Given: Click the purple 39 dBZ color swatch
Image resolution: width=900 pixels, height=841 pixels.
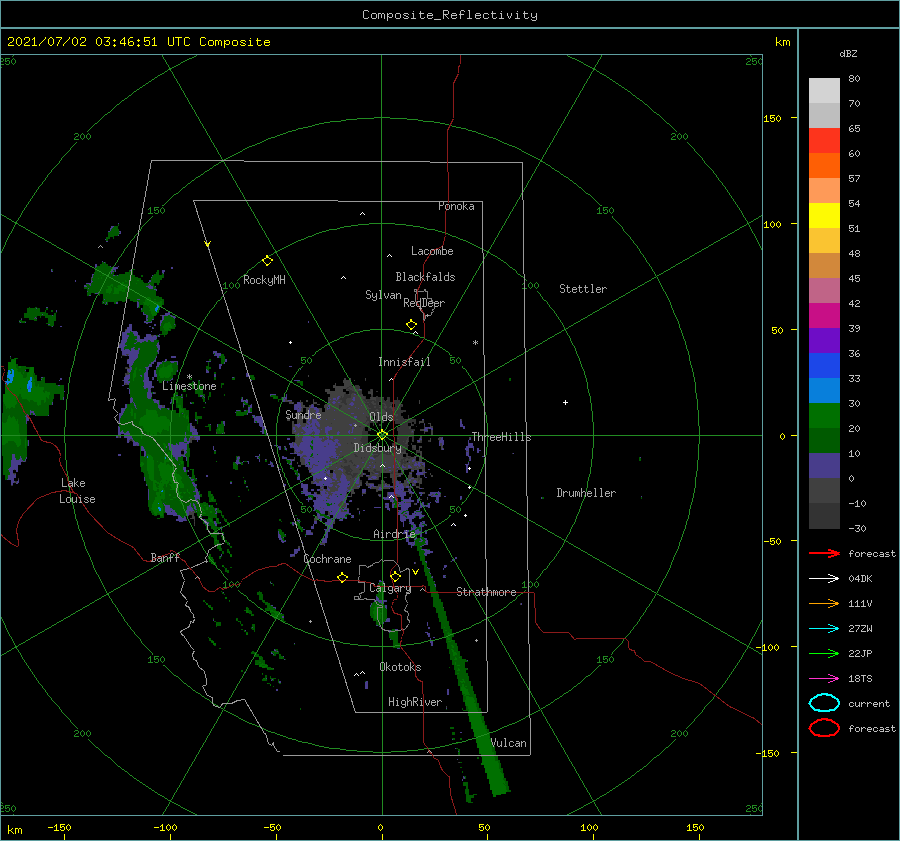Looking at the screenshot, I should point(824,340).
